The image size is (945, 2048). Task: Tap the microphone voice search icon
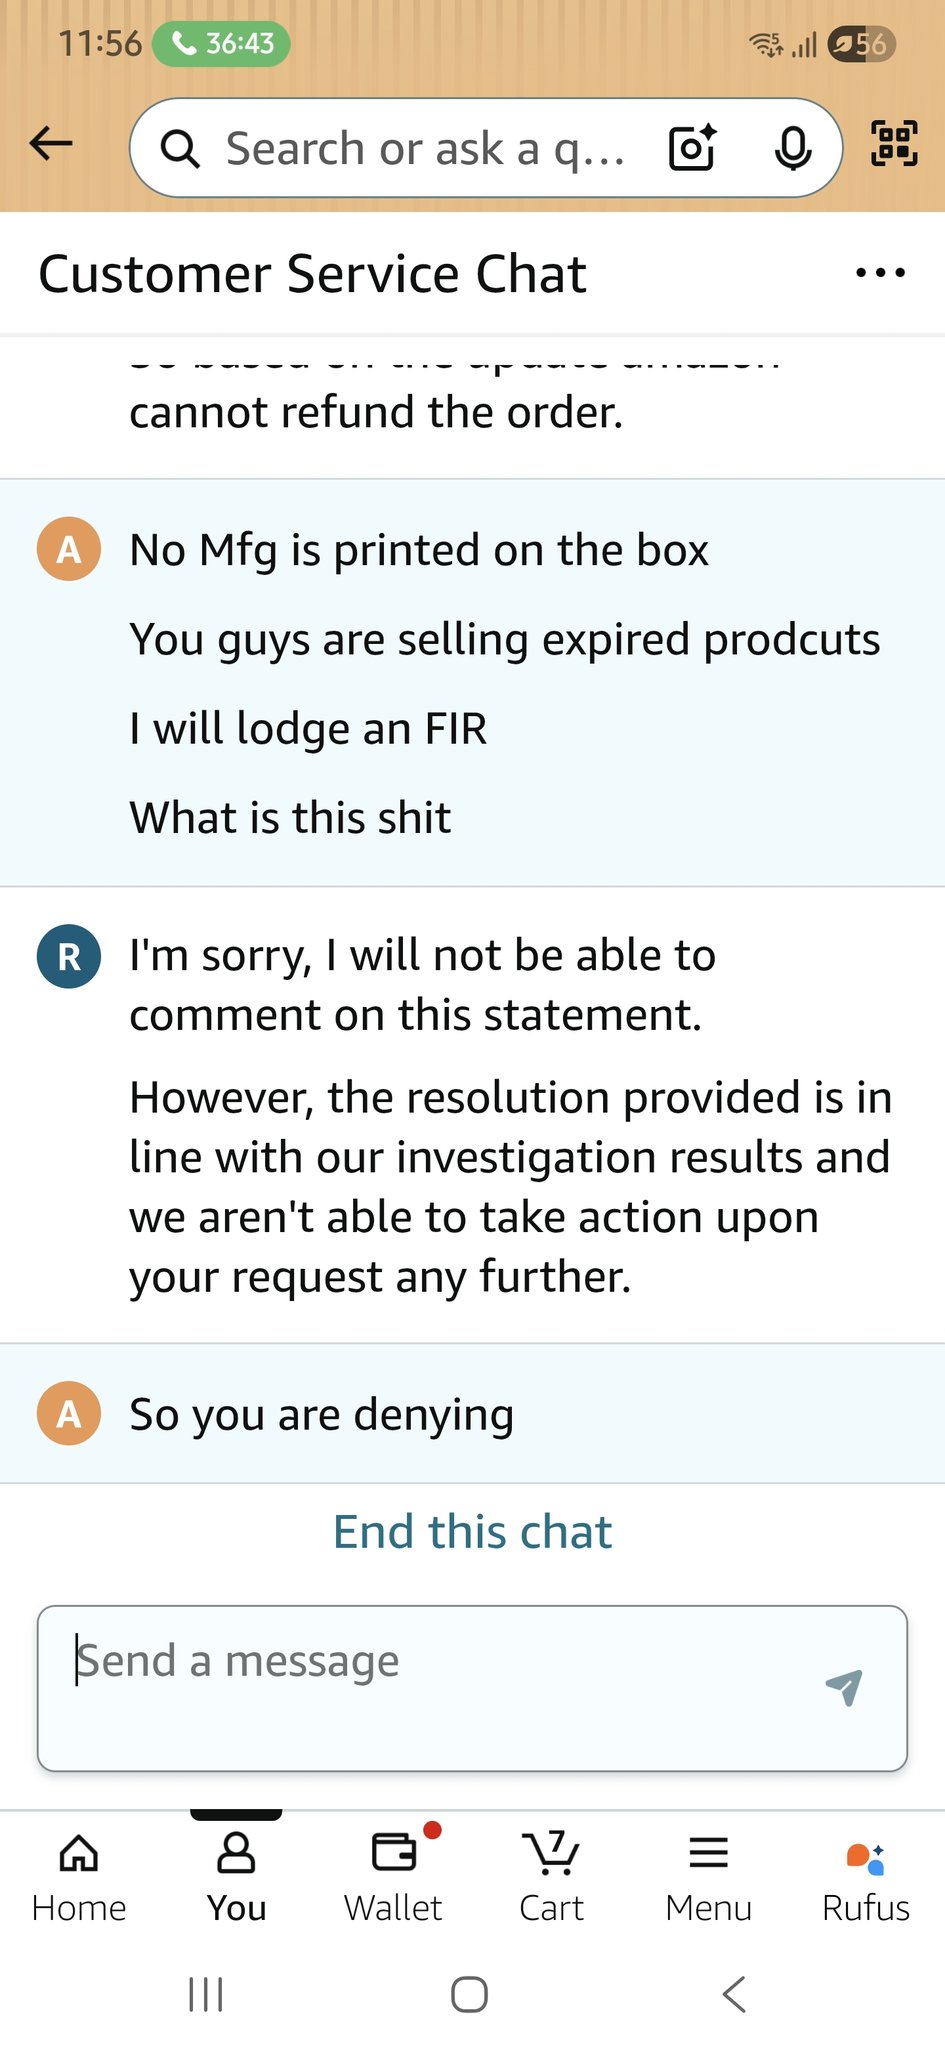point(793,148)
